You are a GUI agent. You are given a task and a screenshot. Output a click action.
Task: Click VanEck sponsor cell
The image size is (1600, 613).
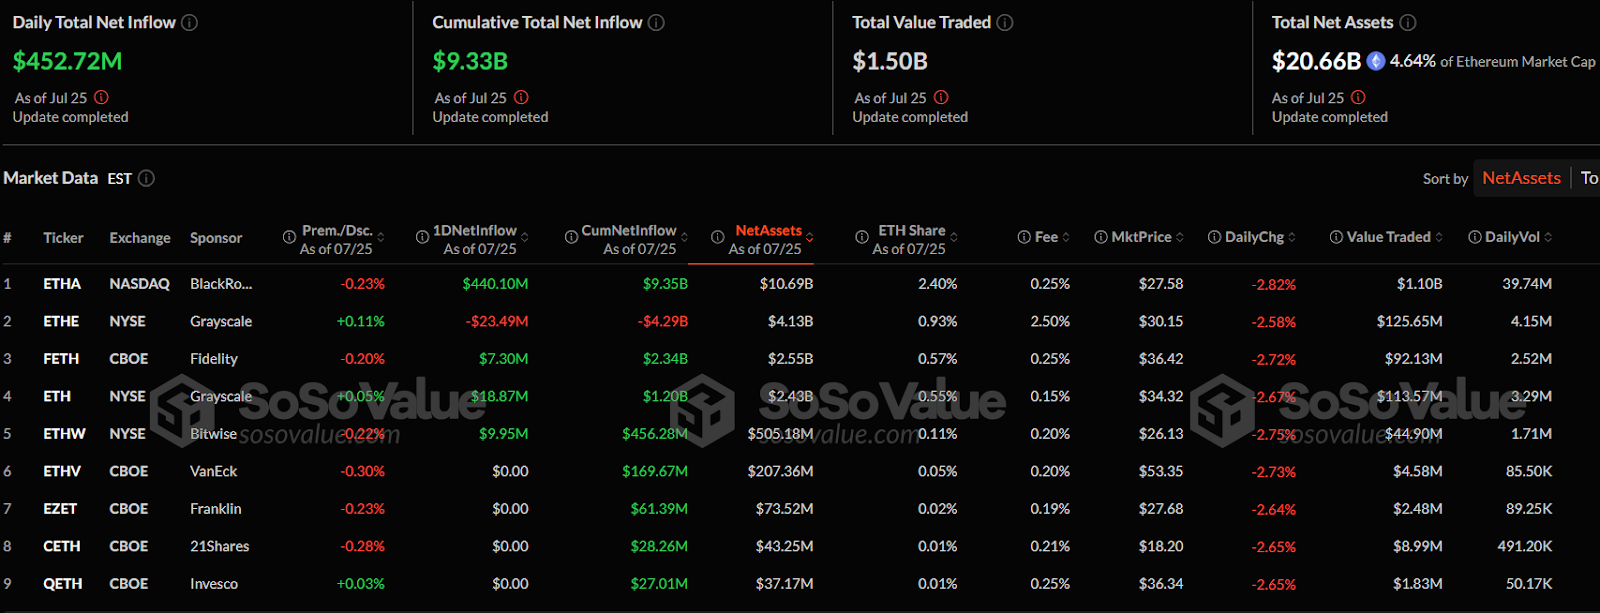pos(214,471)
